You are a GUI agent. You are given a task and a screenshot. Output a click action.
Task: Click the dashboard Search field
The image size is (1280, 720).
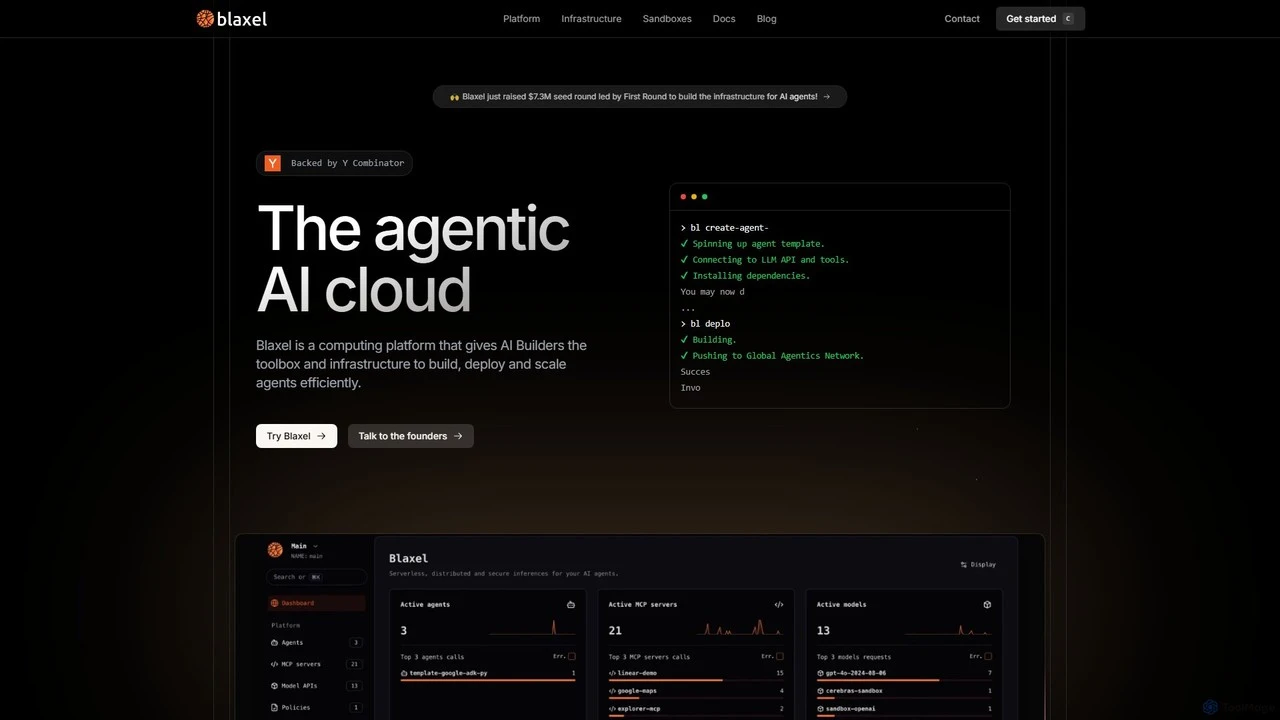tap(316, 577)
